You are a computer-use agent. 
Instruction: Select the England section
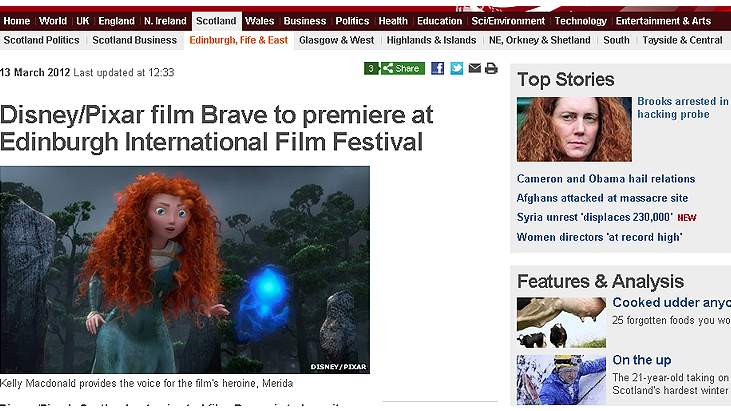pyautogui.click(x=116, y=21)
